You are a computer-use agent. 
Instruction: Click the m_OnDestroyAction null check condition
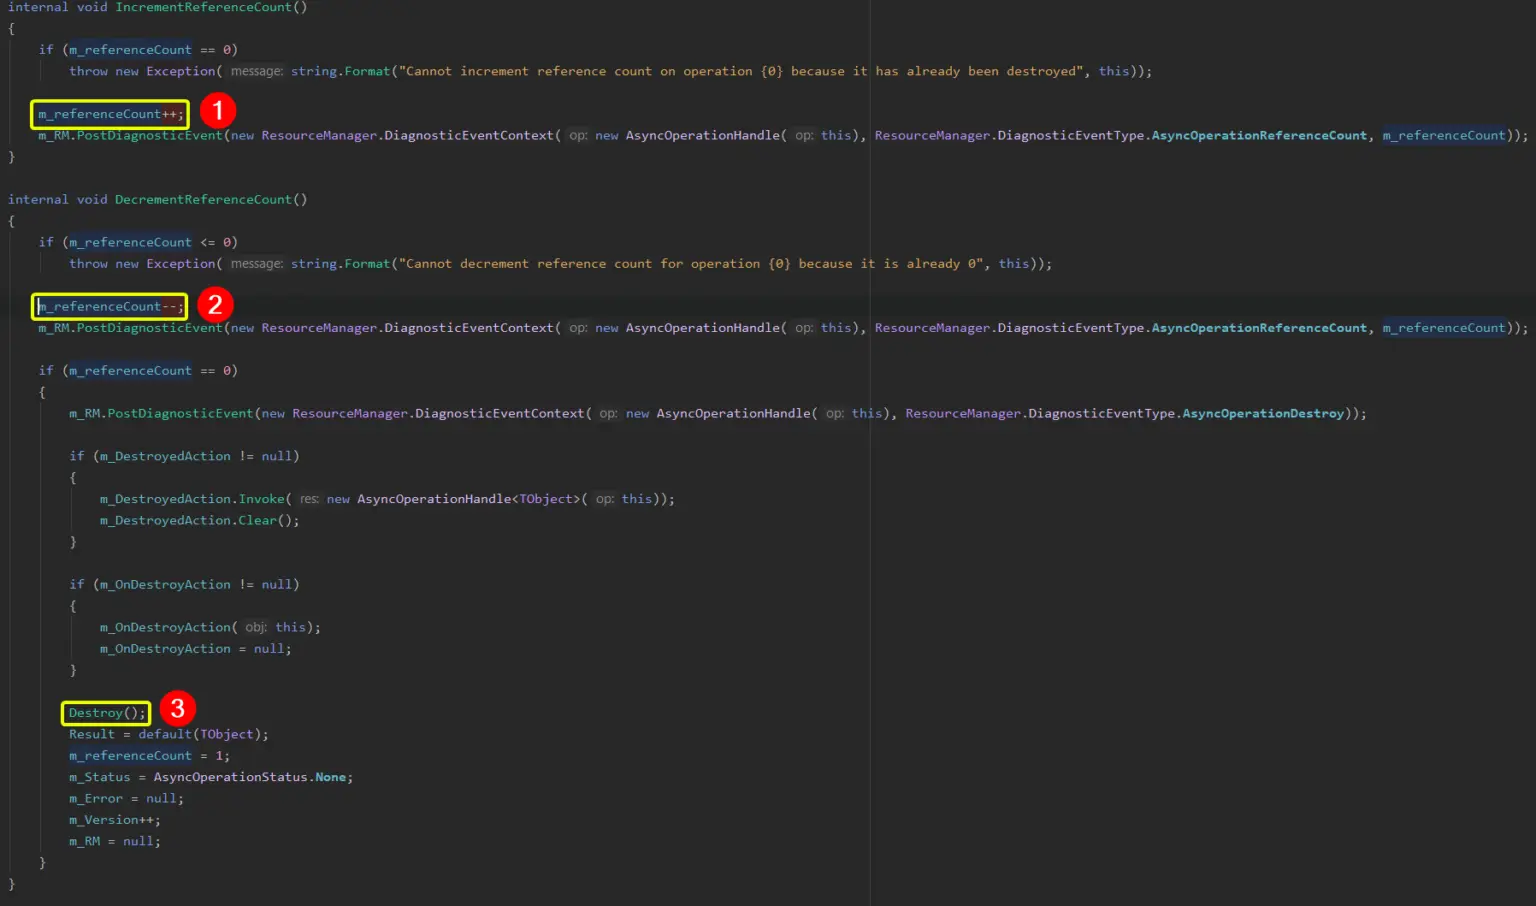coord(187,584)
